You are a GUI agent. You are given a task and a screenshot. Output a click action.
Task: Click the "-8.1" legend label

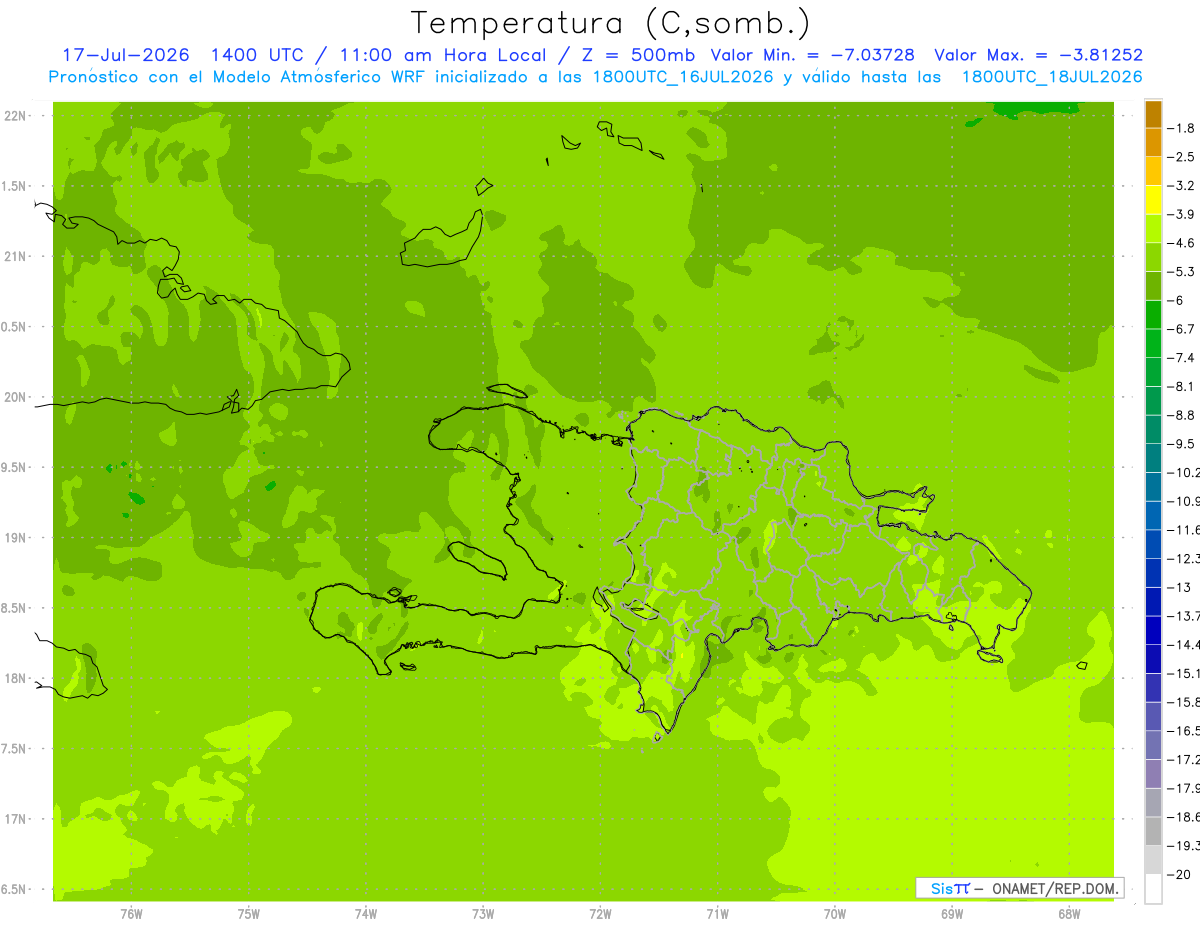click(x=1182, y=387)
